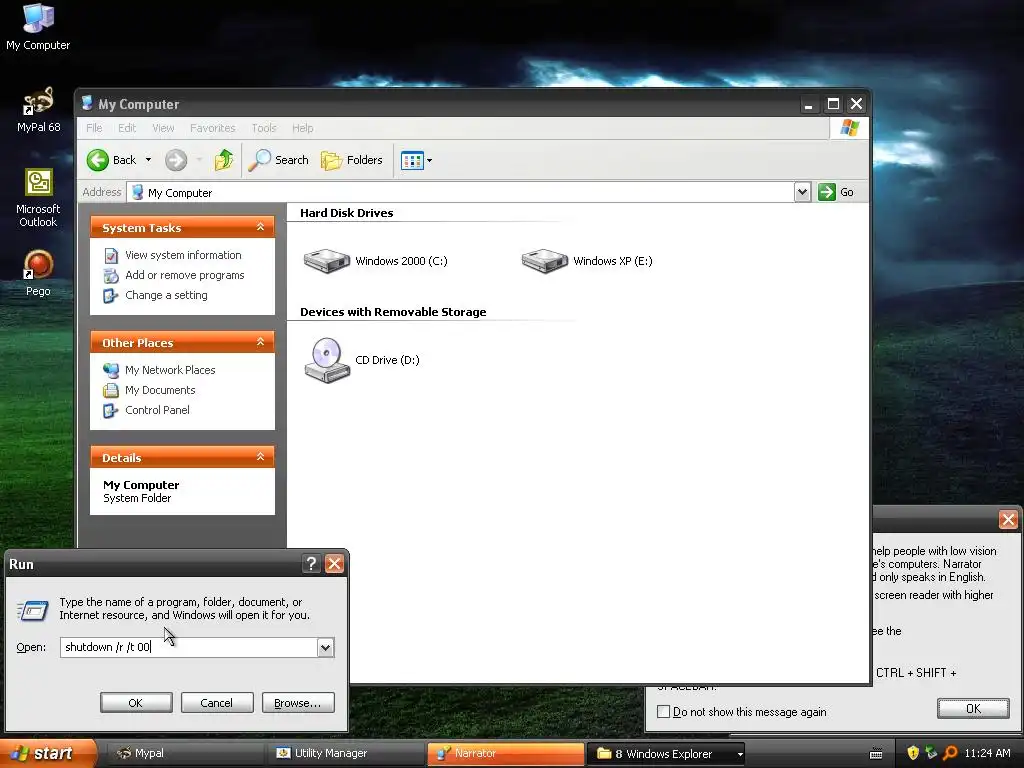
Task: Click security shield icon in system tray
Action: (913, 753)
